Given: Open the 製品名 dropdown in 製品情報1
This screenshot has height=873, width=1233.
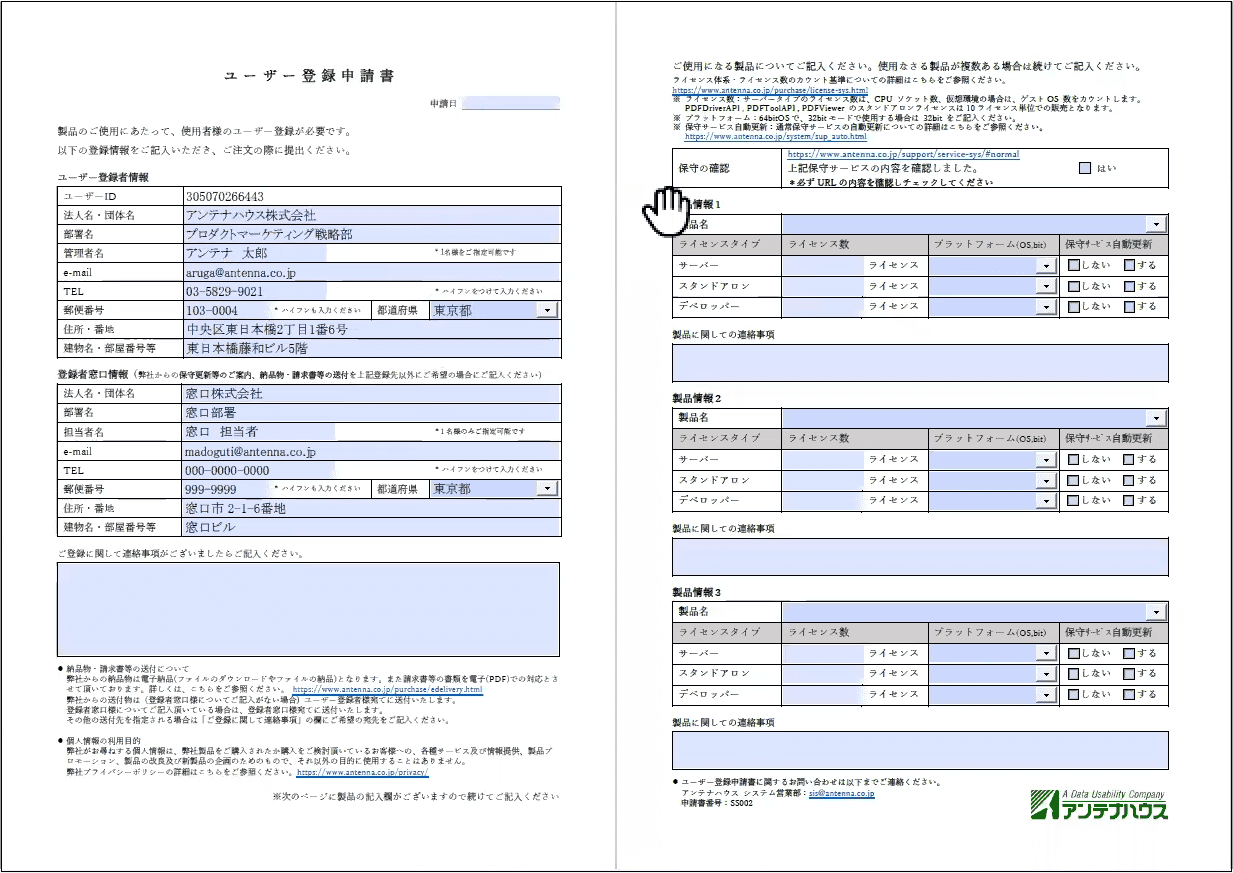Looking at the screenshot, I should click(1157, 225).
